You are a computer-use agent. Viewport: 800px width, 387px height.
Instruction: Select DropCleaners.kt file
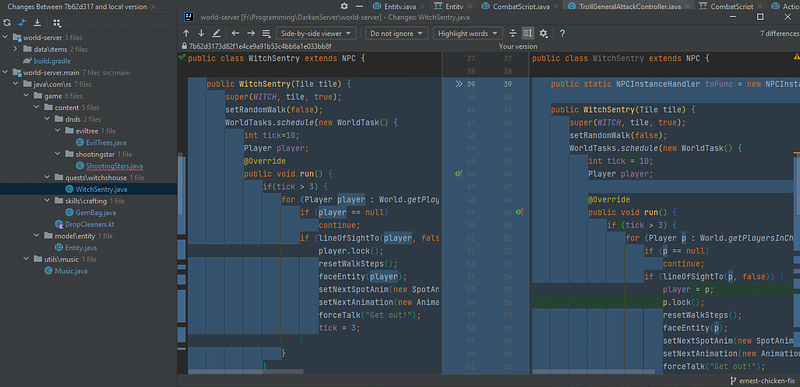[x=89, y=224]
